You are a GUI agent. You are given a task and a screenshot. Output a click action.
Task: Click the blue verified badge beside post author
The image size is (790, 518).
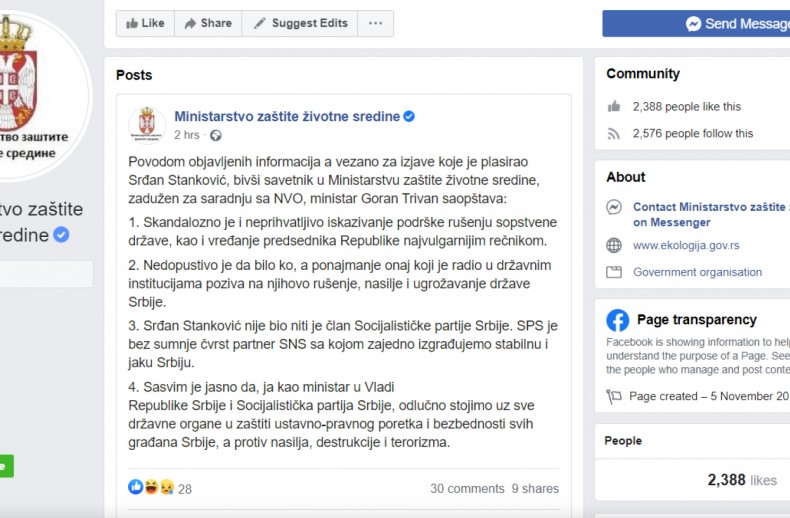(409, 116)
